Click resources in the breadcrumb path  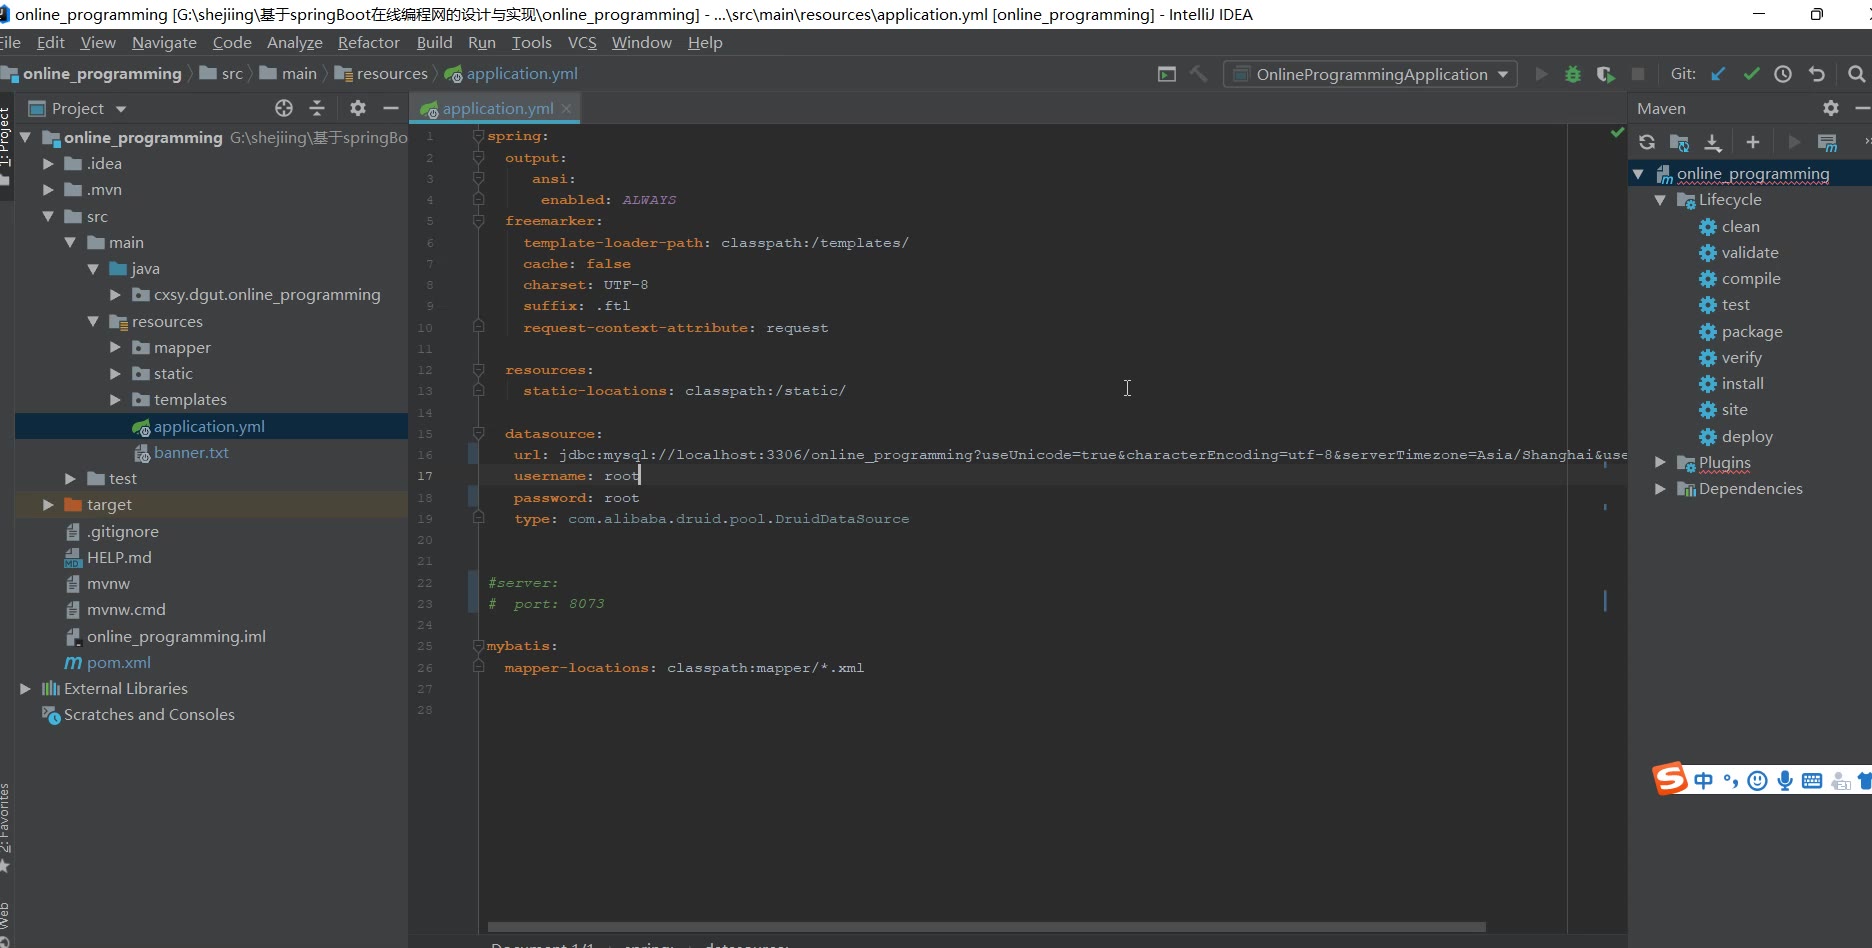pos(391,74)
